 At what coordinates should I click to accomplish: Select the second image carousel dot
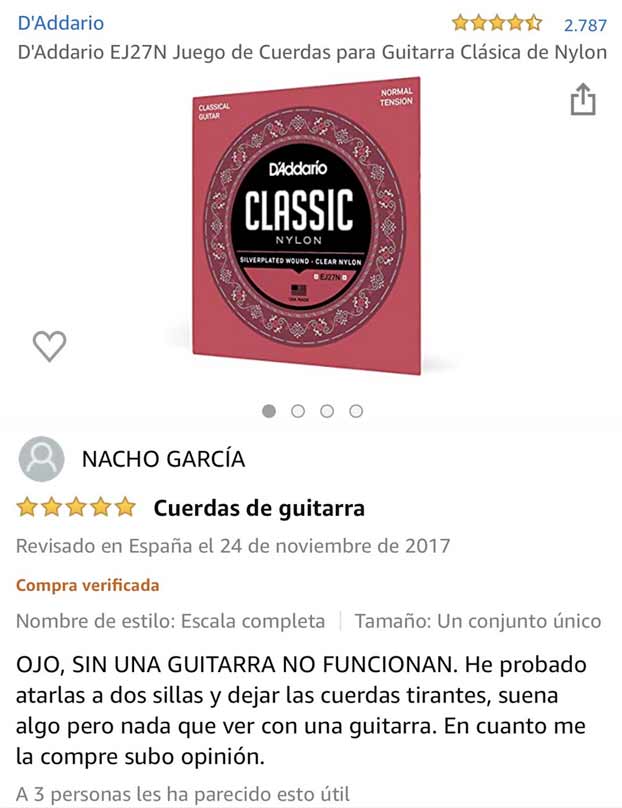pos(298,411)
